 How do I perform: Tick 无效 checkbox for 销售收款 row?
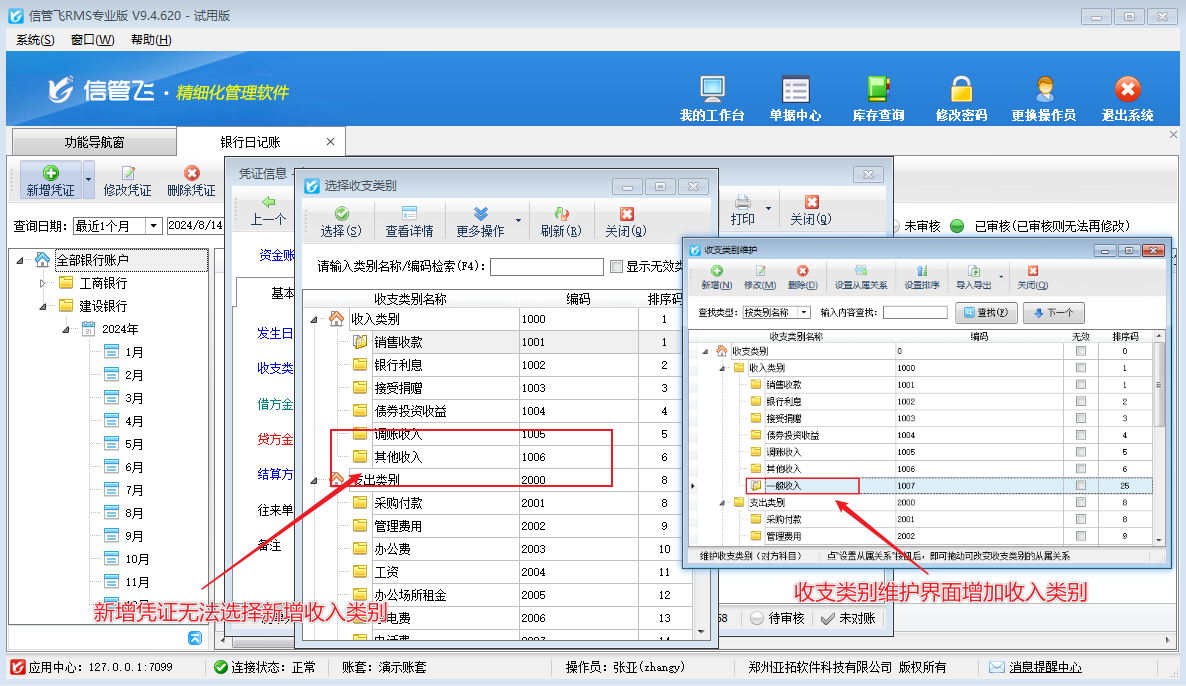[1080, 384]
